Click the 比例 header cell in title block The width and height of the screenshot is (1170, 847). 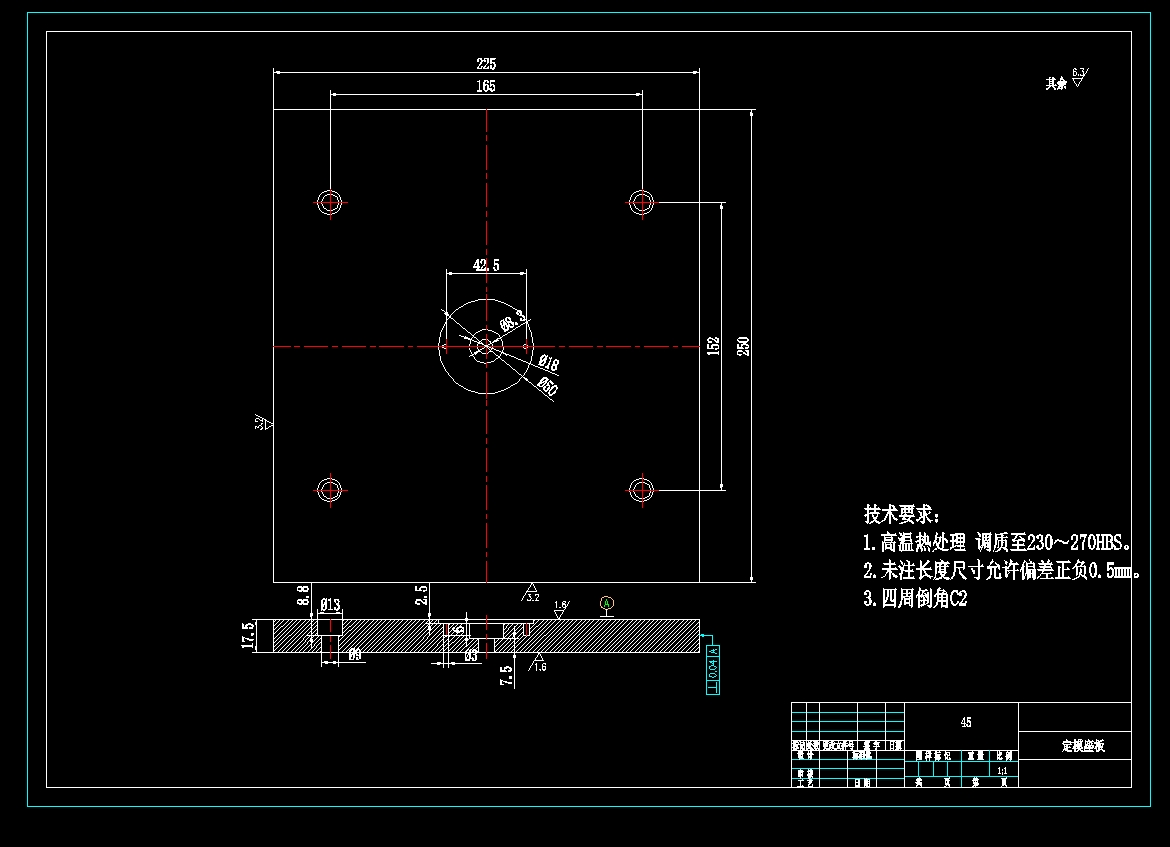pos(1004,756)
